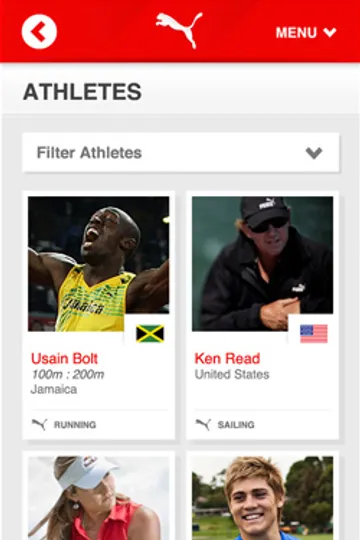Open the MENU label in header

click(x=296, y=33)
